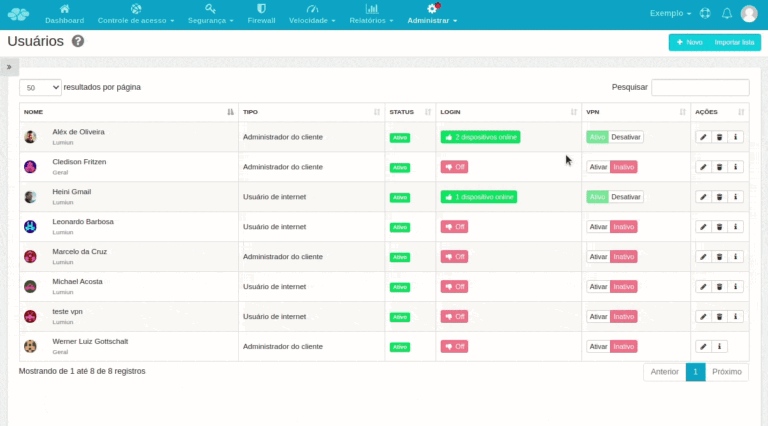Expand the Exemplo account dropdown
This screenshot has width=768, height=426.
click(x=670, y=14)
